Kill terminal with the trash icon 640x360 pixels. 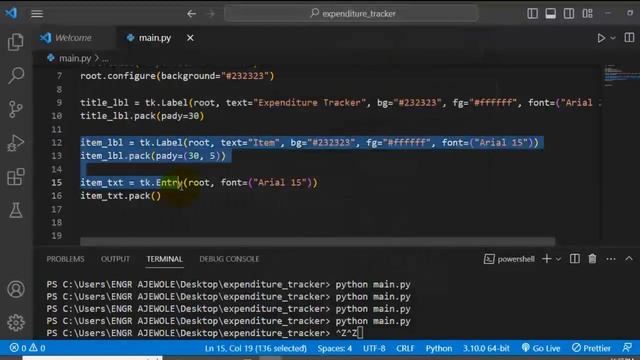coord(592,259)
